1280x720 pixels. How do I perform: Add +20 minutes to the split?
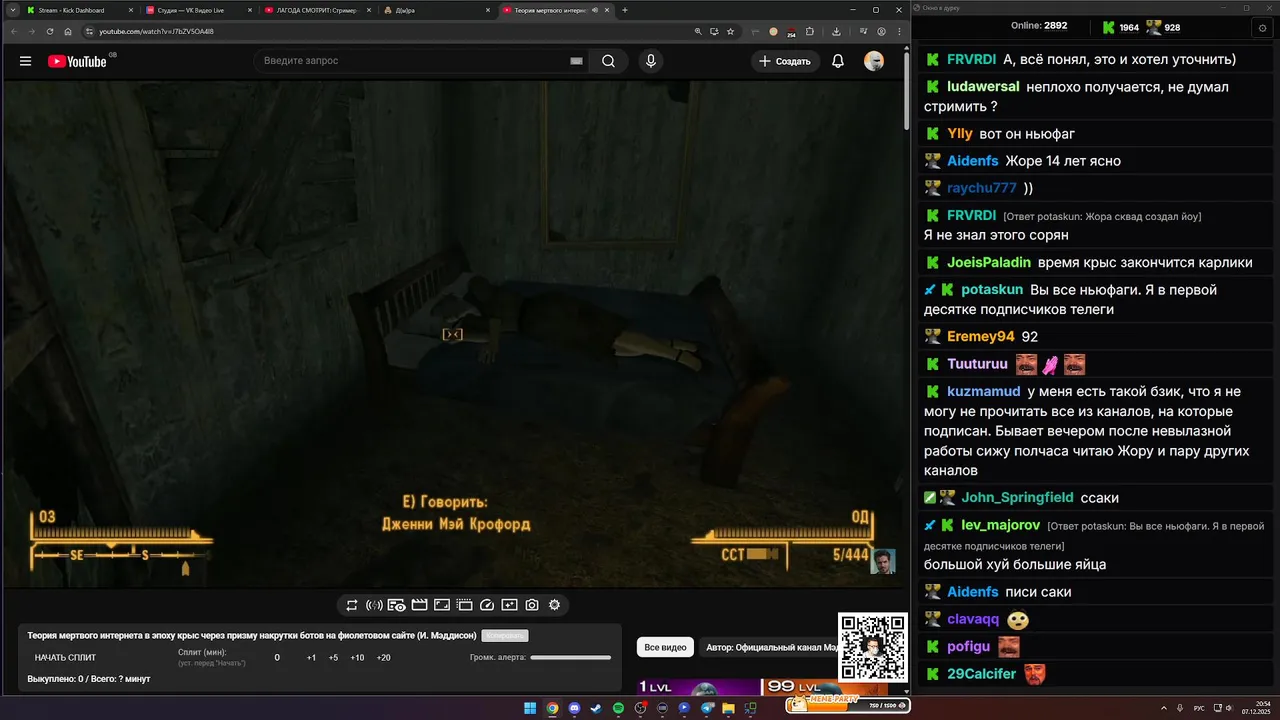tap(383, 658)
